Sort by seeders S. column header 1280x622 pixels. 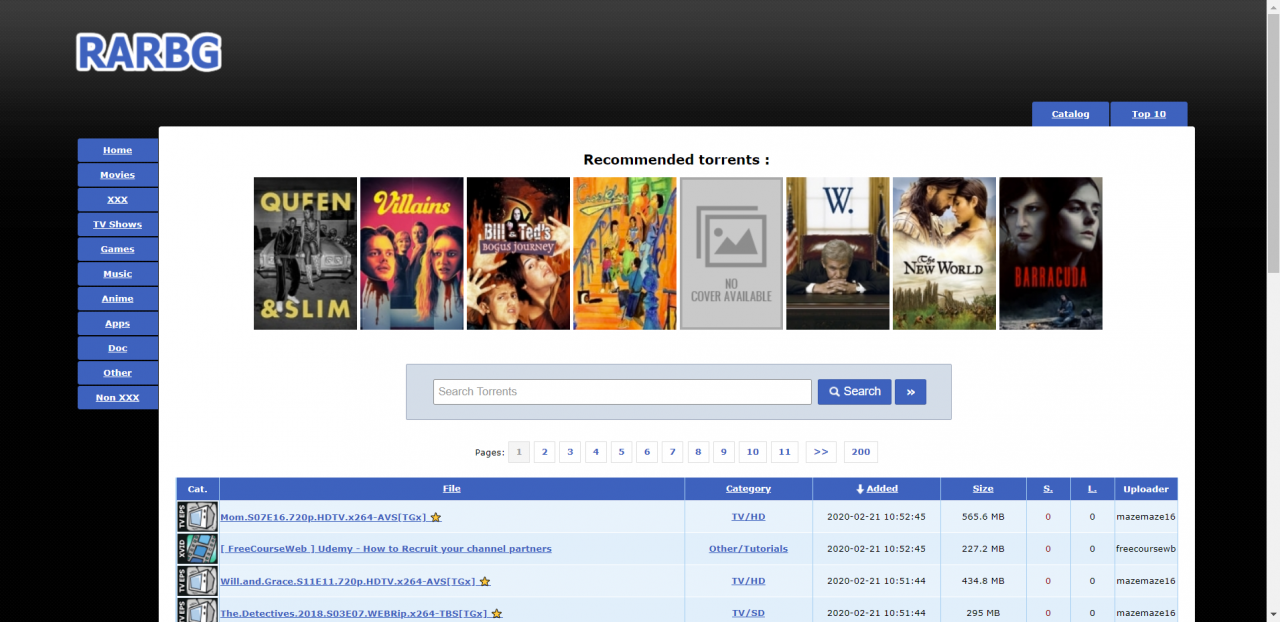tap(1048, 489)
